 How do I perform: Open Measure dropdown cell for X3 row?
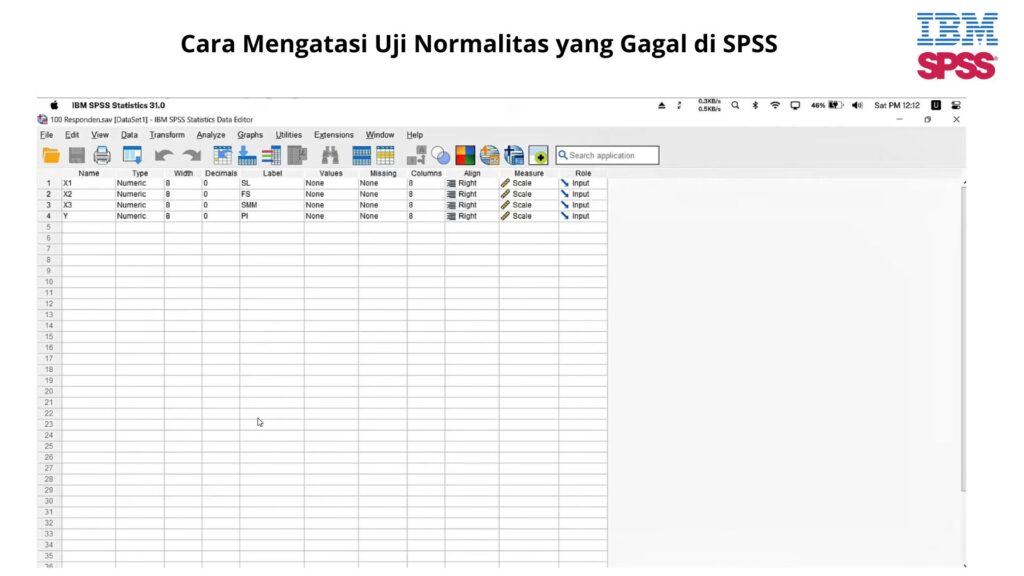click(x=529, y=205)
